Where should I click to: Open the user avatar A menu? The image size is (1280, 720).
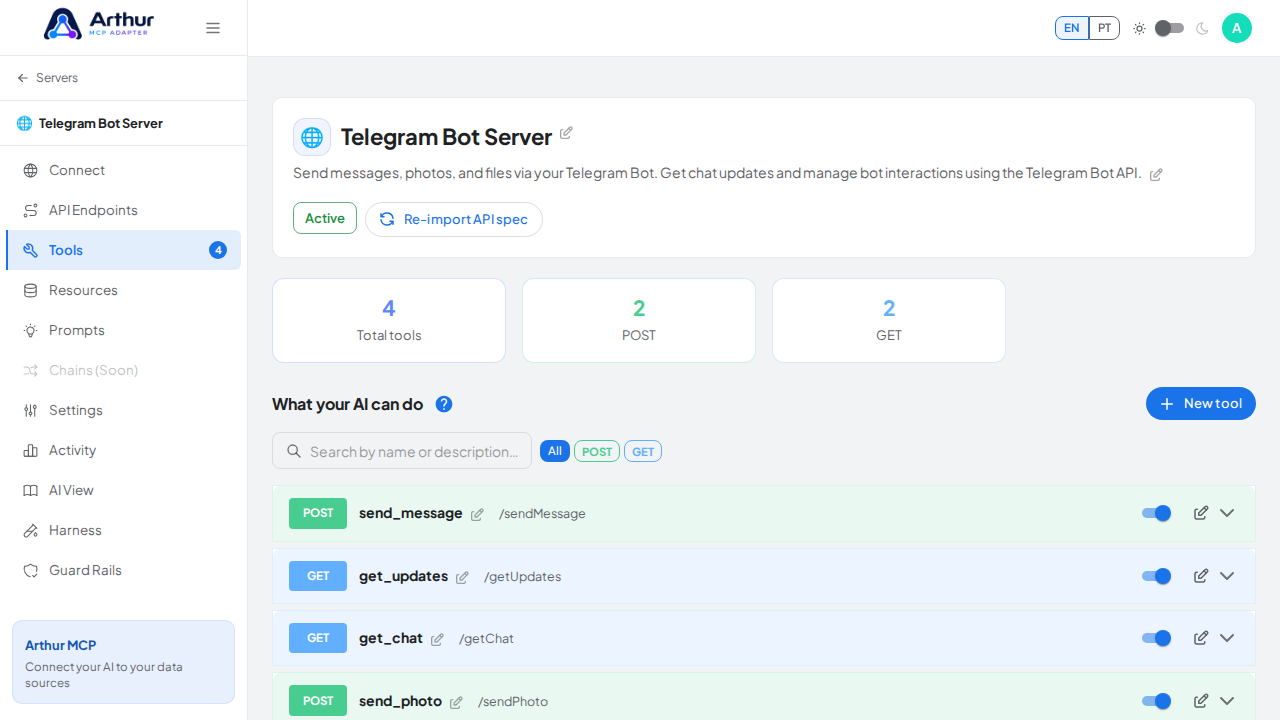[1237, 28]
